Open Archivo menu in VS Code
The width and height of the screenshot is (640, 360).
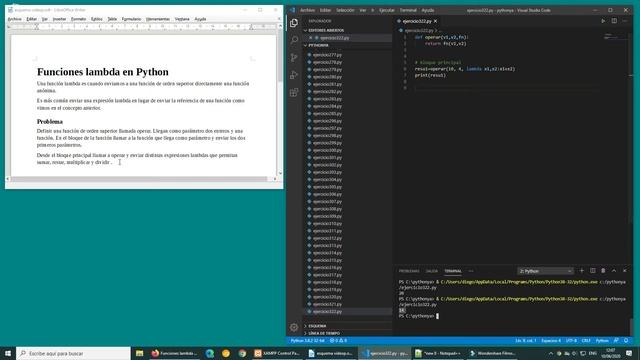(307, 10)
